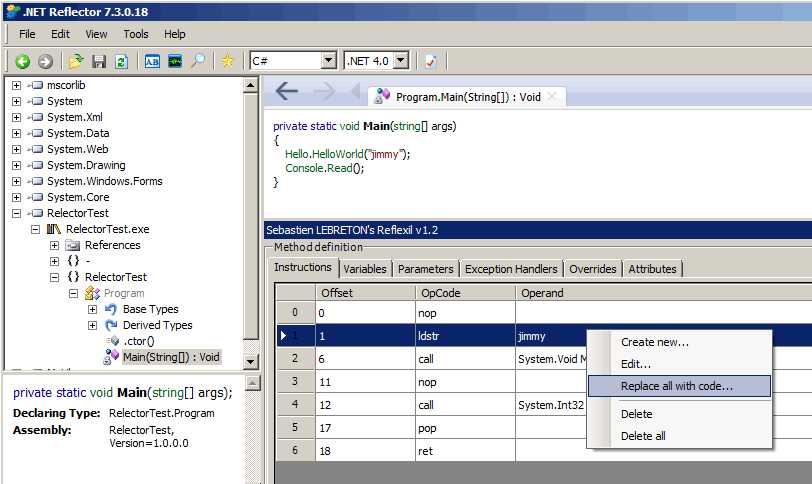Choose Replace all with code... in context menu
Screen dimensions: 812x484
[679, 386]
